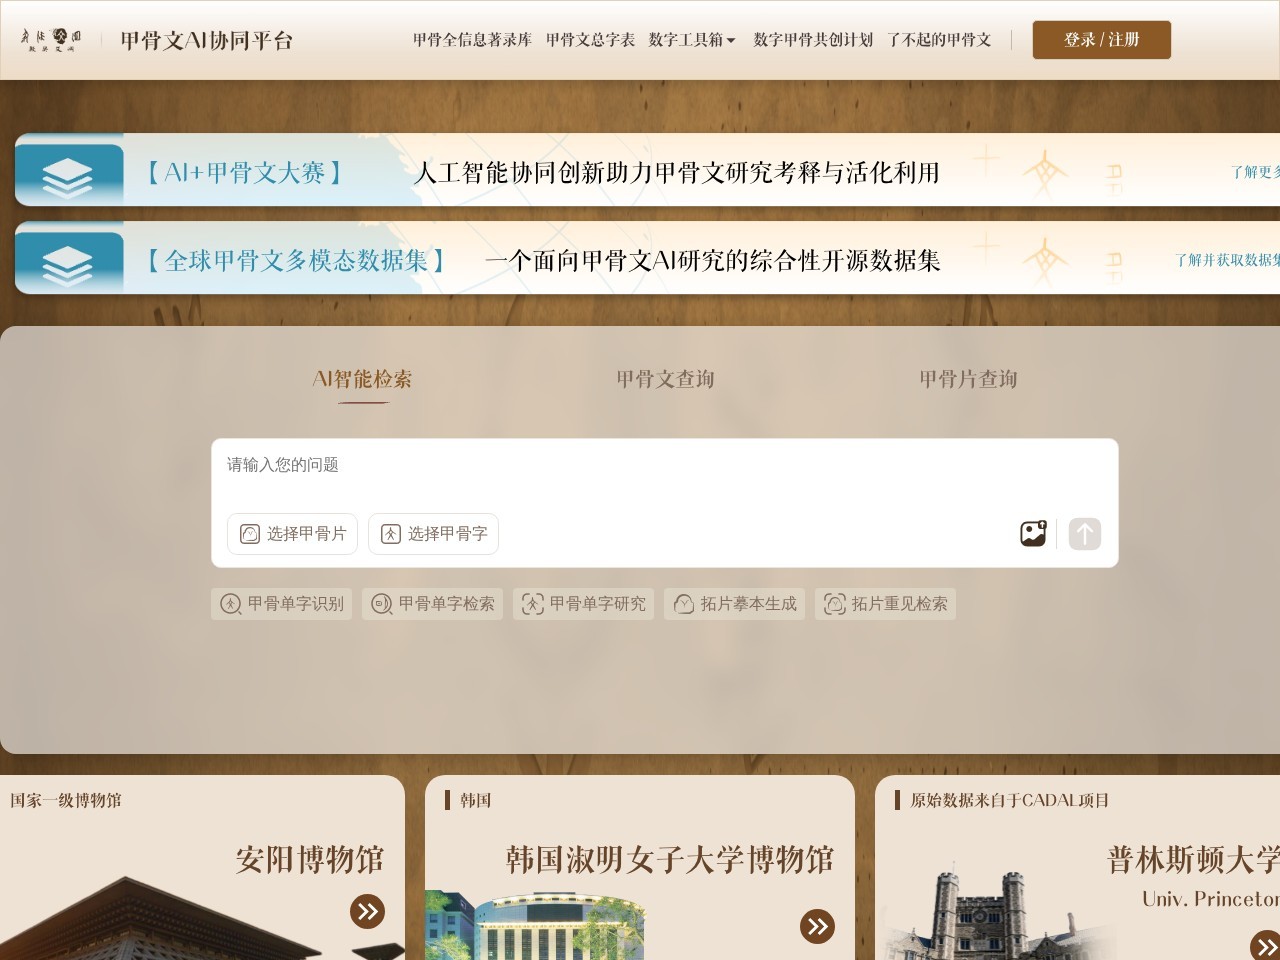Screen dimensions: 1280x960
Task: Expand the 数字工具箱 dropdown menu
Action: tap(692, 40)
